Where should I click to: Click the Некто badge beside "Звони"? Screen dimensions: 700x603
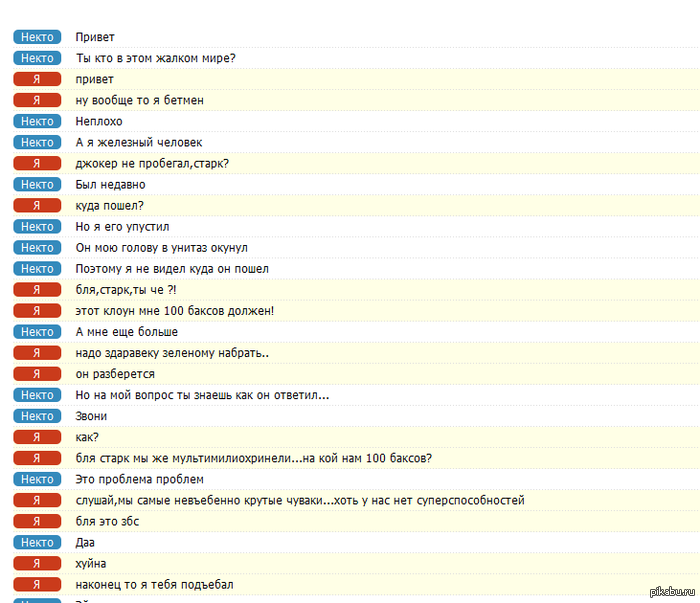pyautogui.click(x=37, y=416)
